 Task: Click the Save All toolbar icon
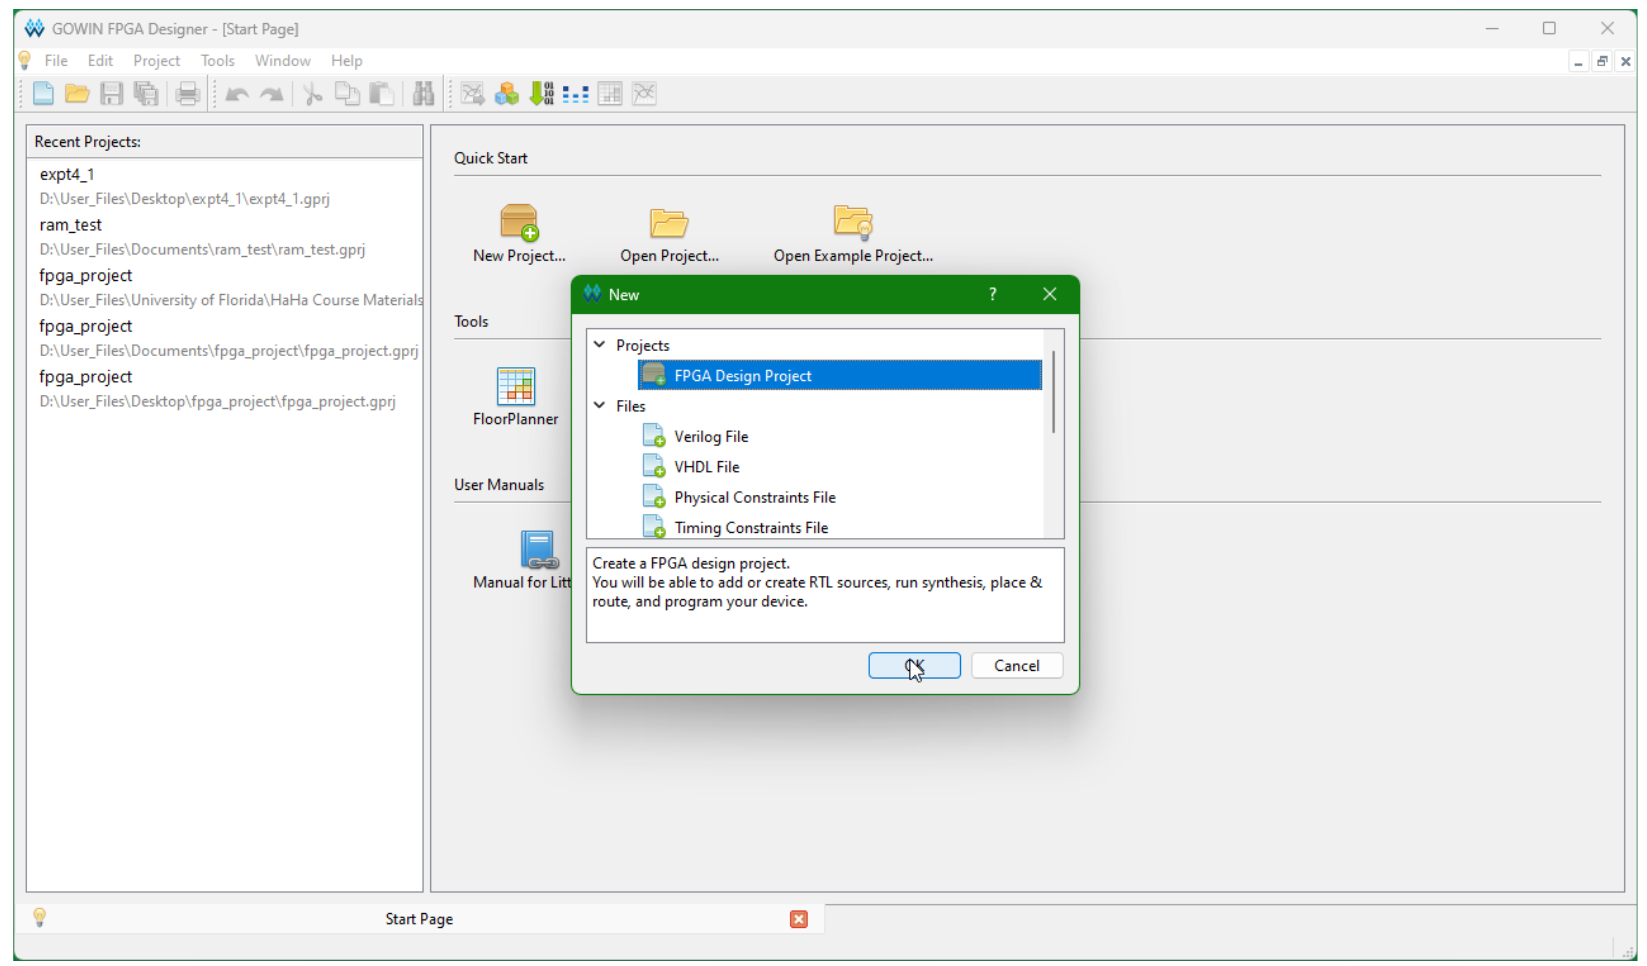point(146,94)
